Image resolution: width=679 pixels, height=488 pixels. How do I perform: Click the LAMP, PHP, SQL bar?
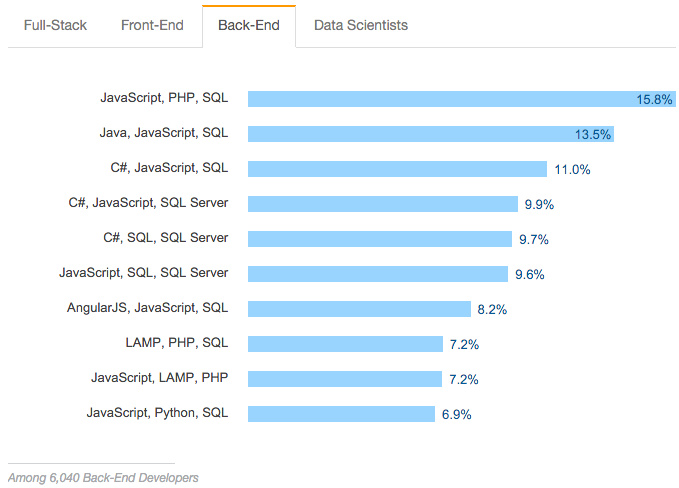pyautogui.click(x=346, y=344)
